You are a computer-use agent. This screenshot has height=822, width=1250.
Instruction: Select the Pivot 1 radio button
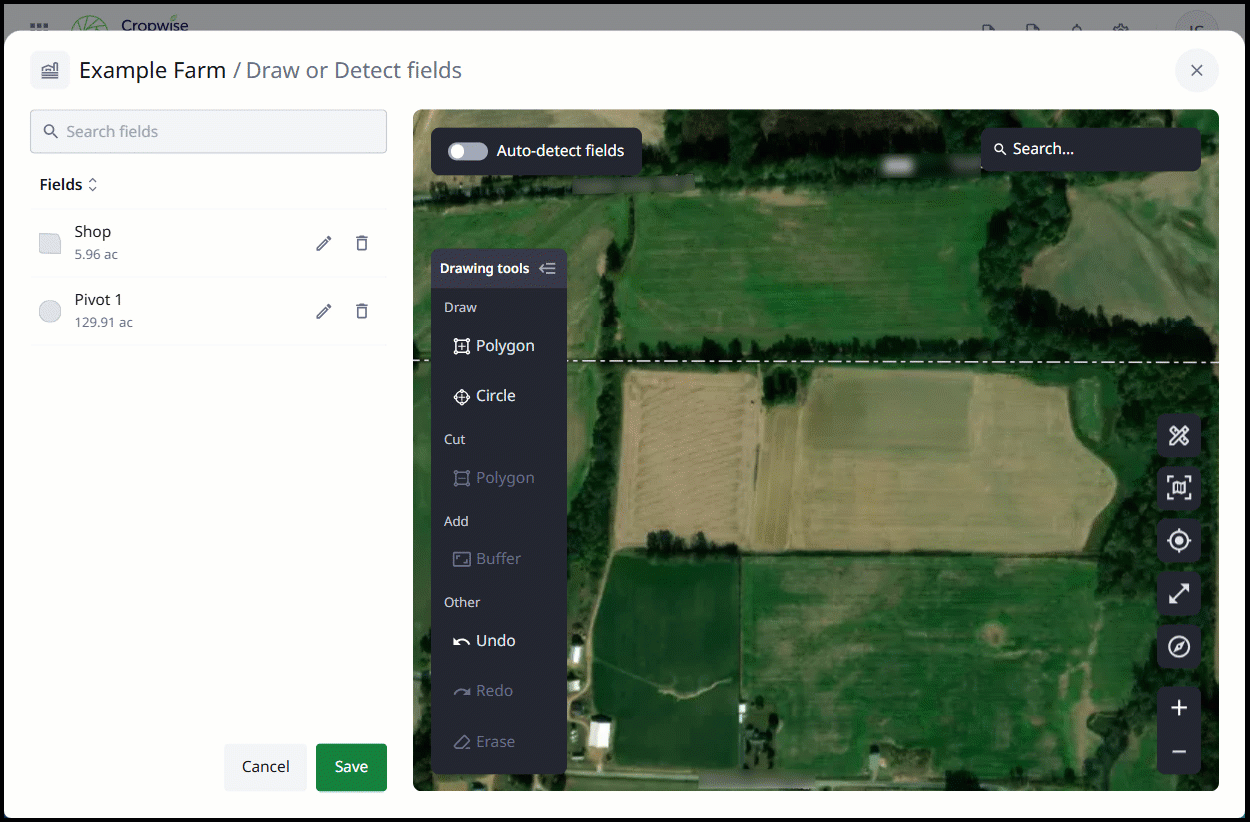[49, 311]
